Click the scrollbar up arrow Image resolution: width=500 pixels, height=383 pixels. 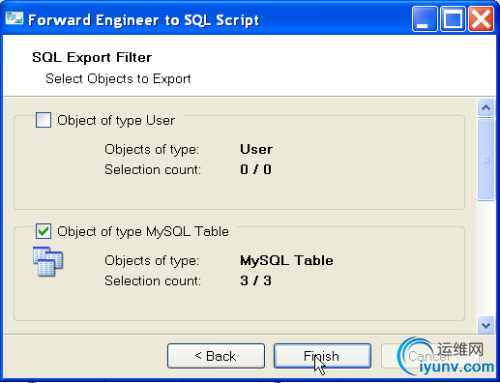[x=486, y=108]
